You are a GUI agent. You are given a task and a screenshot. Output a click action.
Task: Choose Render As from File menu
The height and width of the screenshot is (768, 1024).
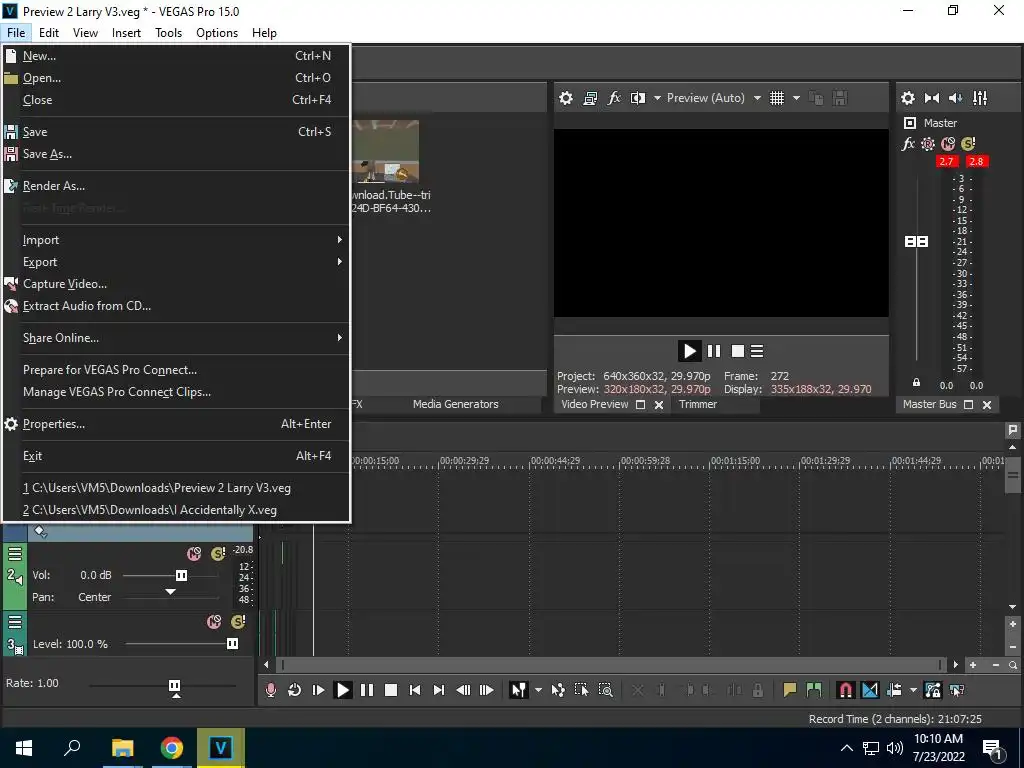pyautogui.click(x=176, y=186)
